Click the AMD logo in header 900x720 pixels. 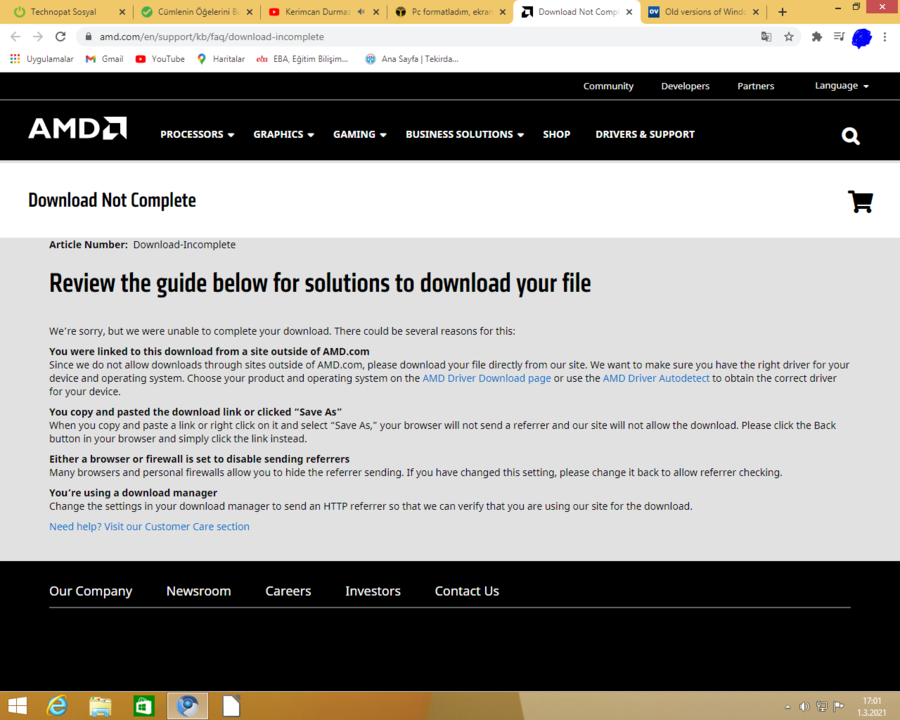(77, 129)
